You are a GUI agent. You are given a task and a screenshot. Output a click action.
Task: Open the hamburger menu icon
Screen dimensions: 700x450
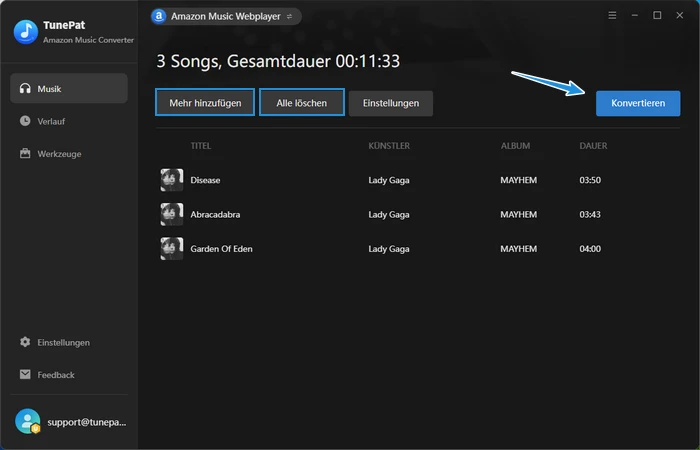pos(612,16)
